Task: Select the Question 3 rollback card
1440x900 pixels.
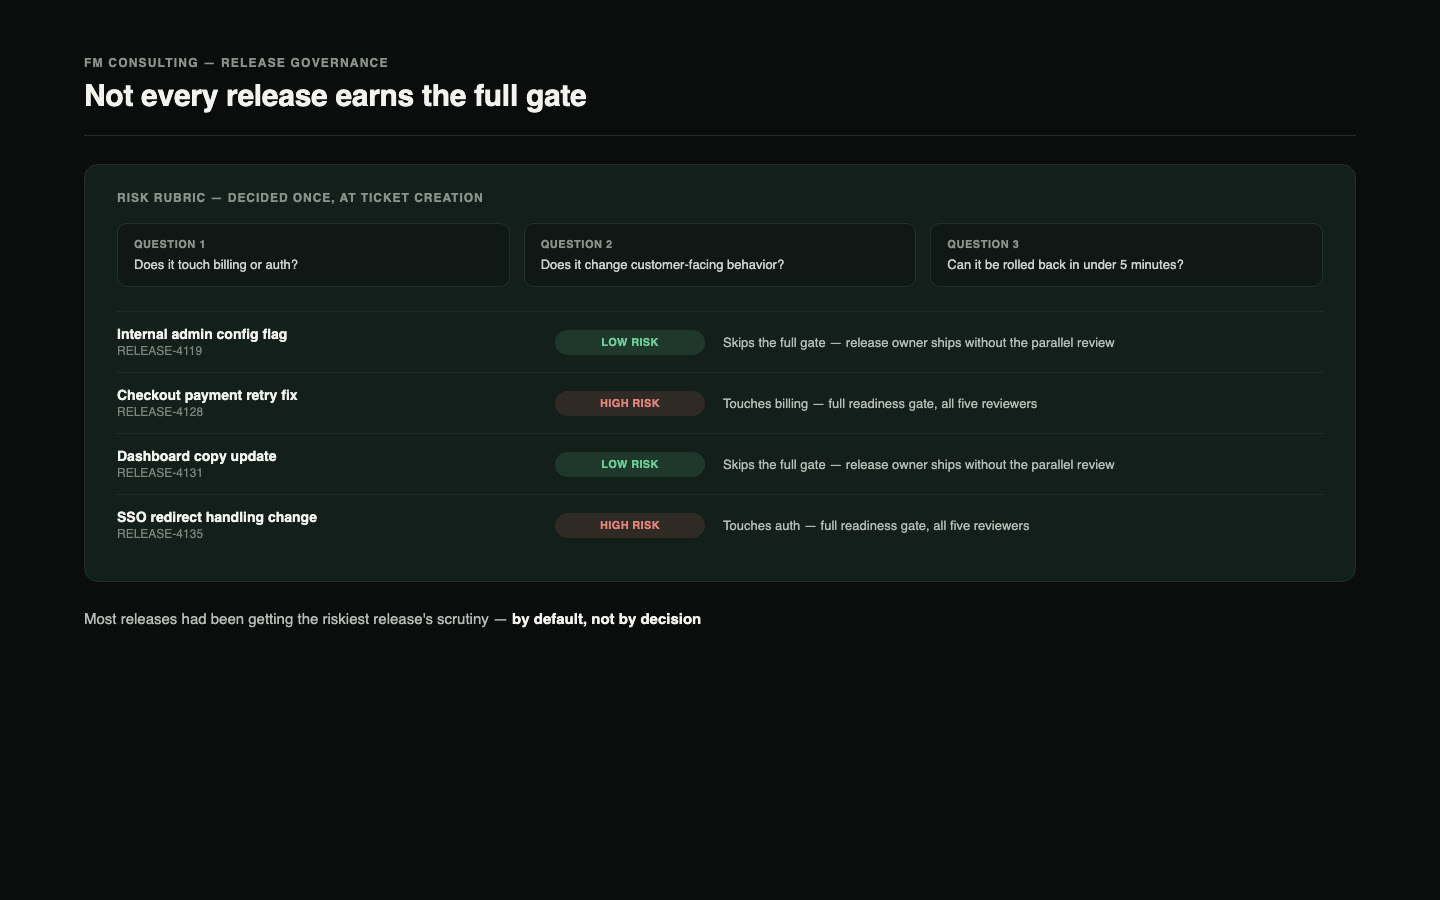Action: [1126, 255]
